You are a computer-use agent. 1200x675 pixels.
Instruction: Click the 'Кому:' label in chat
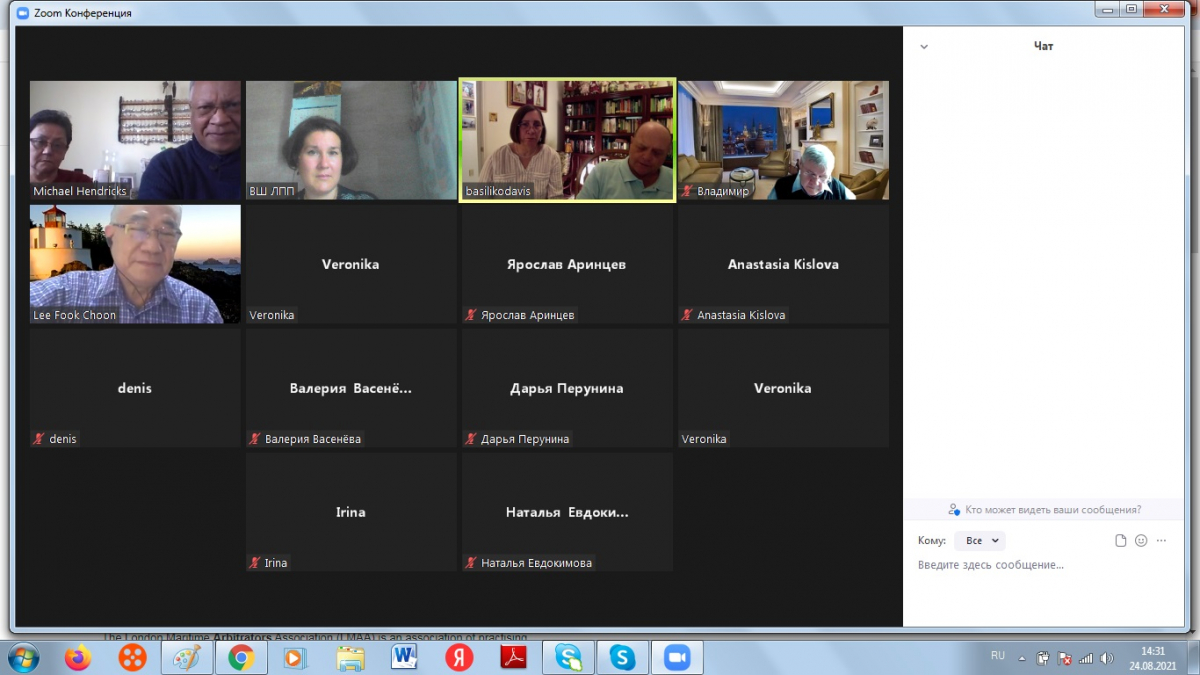932,541
